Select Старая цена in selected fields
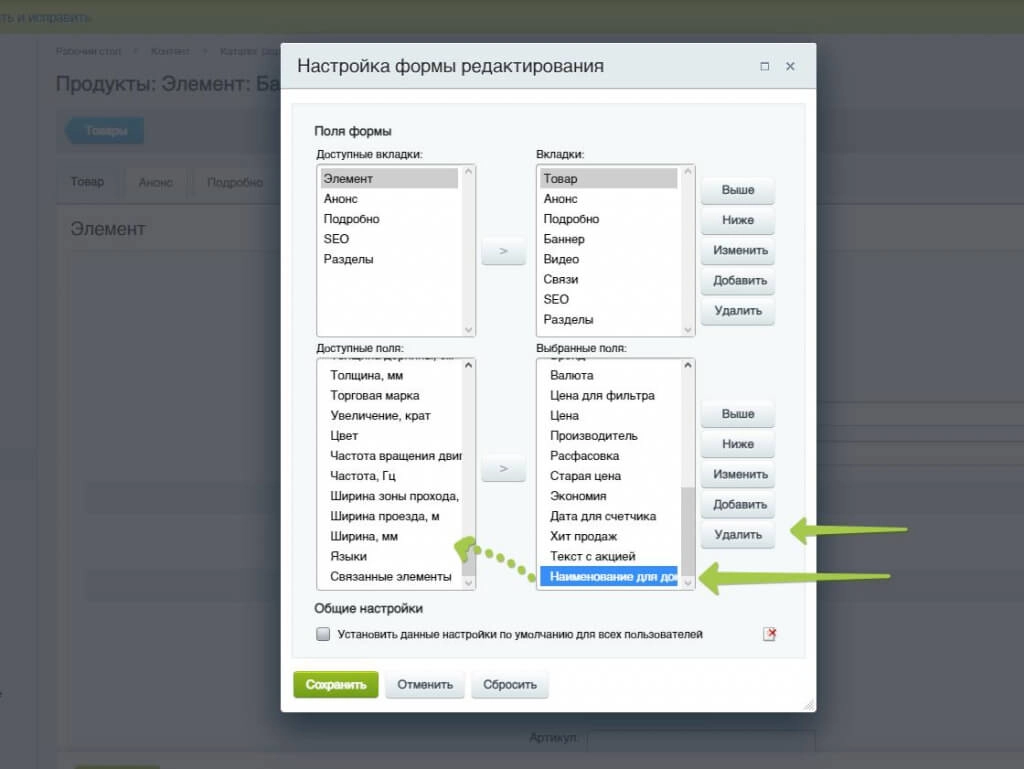Viewport: 1024px width, 769px height. point(609,476)
